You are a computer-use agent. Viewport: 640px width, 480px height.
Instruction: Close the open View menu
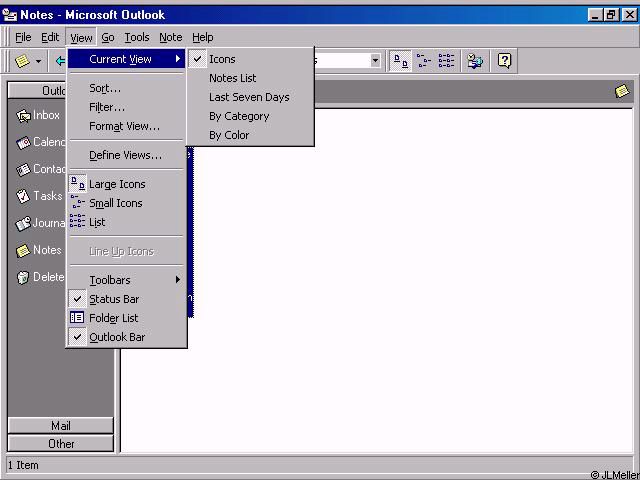coord(81,38)
